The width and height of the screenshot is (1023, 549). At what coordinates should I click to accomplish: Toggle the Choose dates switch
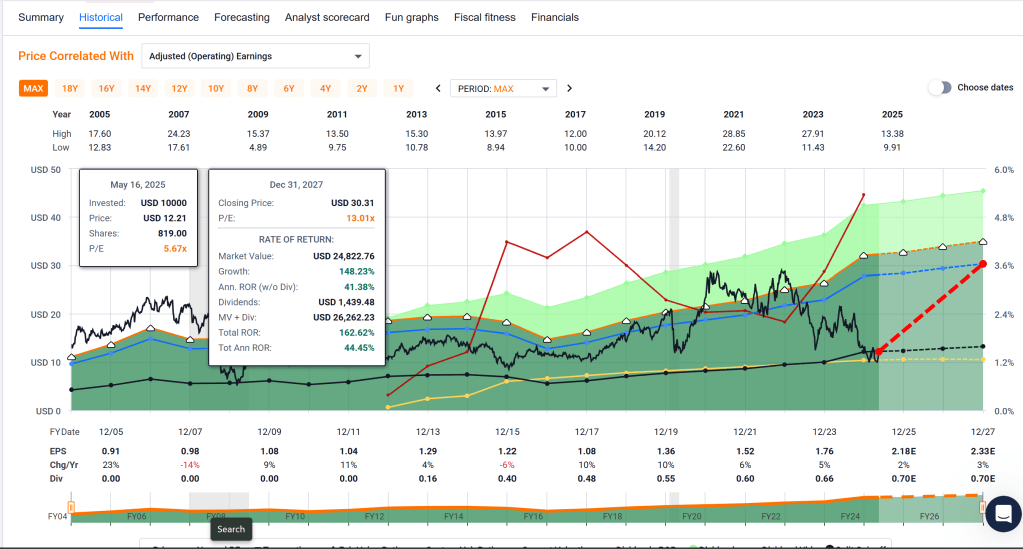pyautogui.click(x=939, y=88)
